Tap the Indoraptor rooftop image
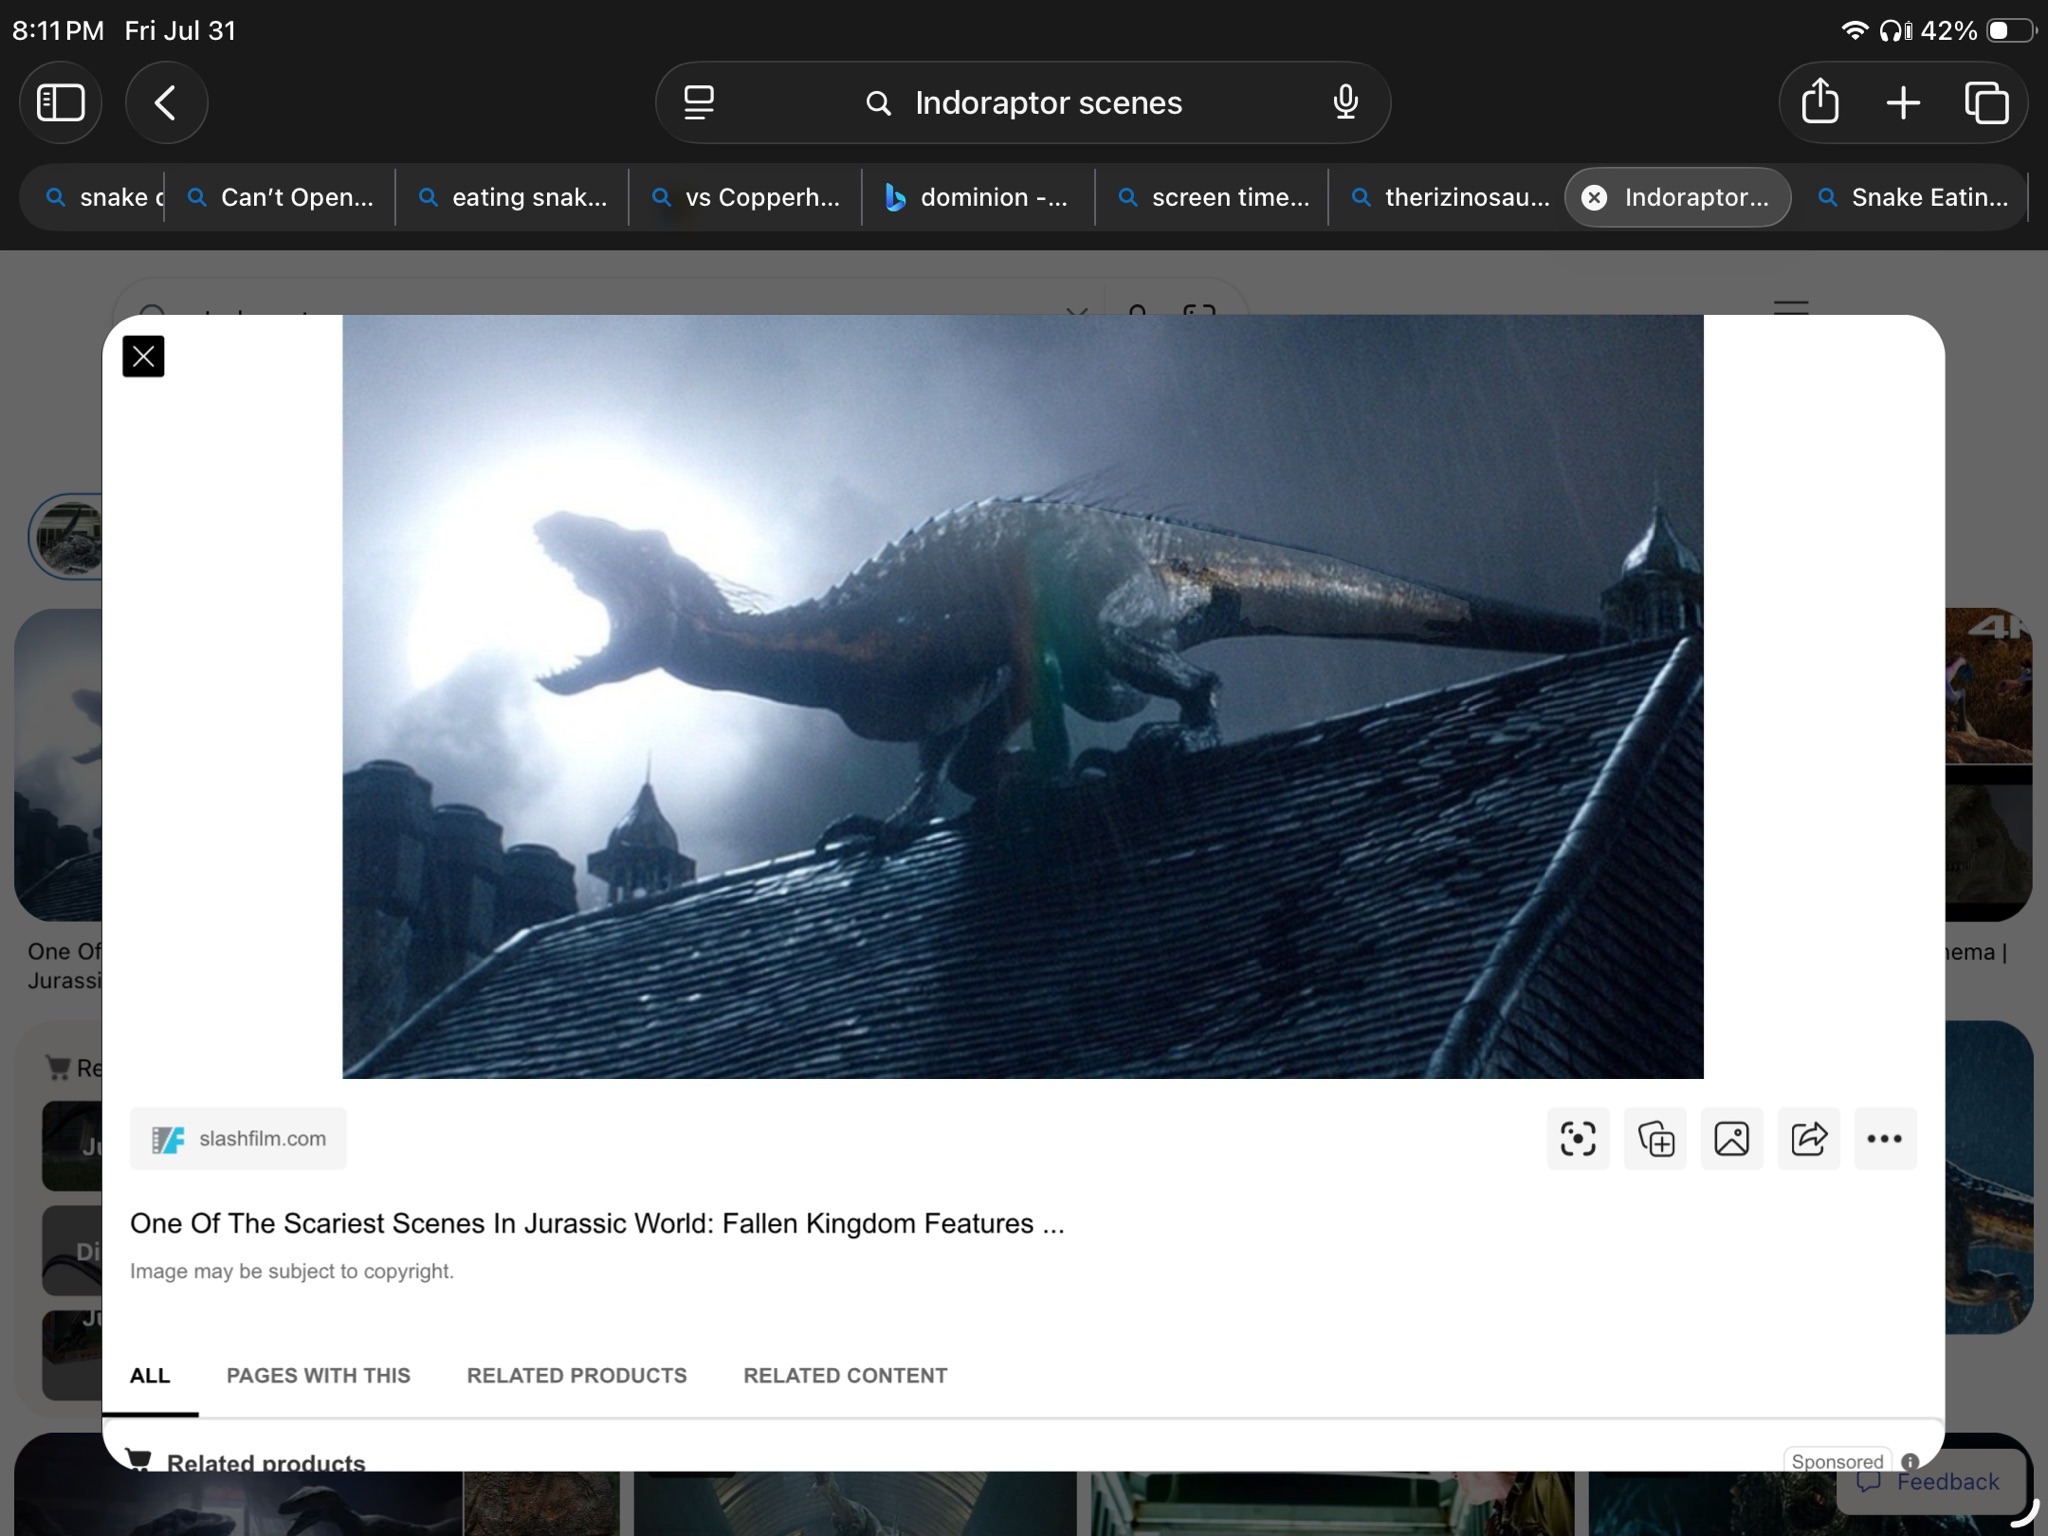 tap(1023, 697)
